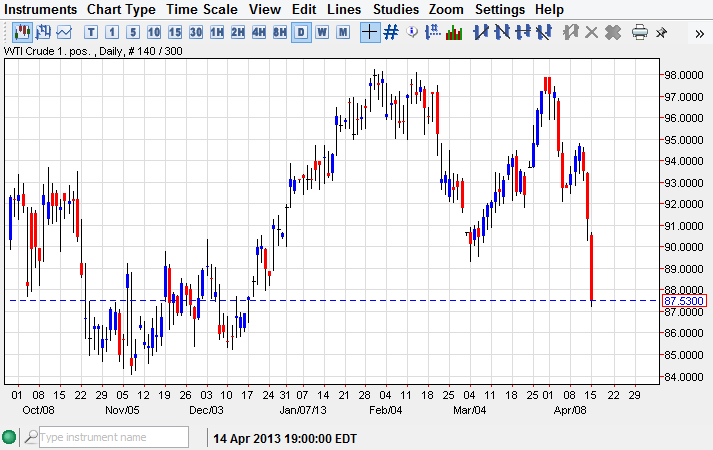Click the 14 Apr 2013 19:00:00 EDT timestamp
This screenshot has width=713, height=450.
coord(285,439)
